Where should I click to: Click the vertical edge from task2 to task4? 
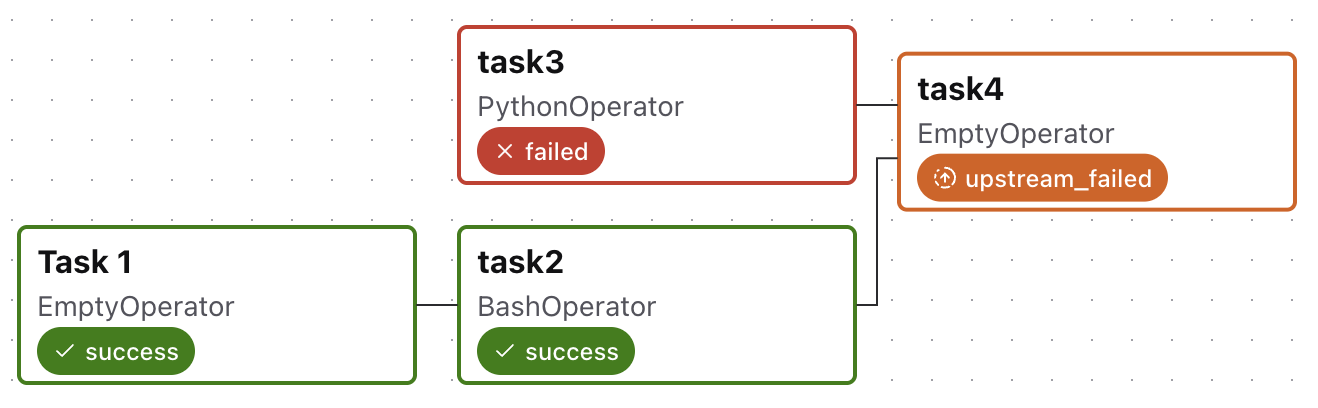pyautogui.click(x=877, y=230)
